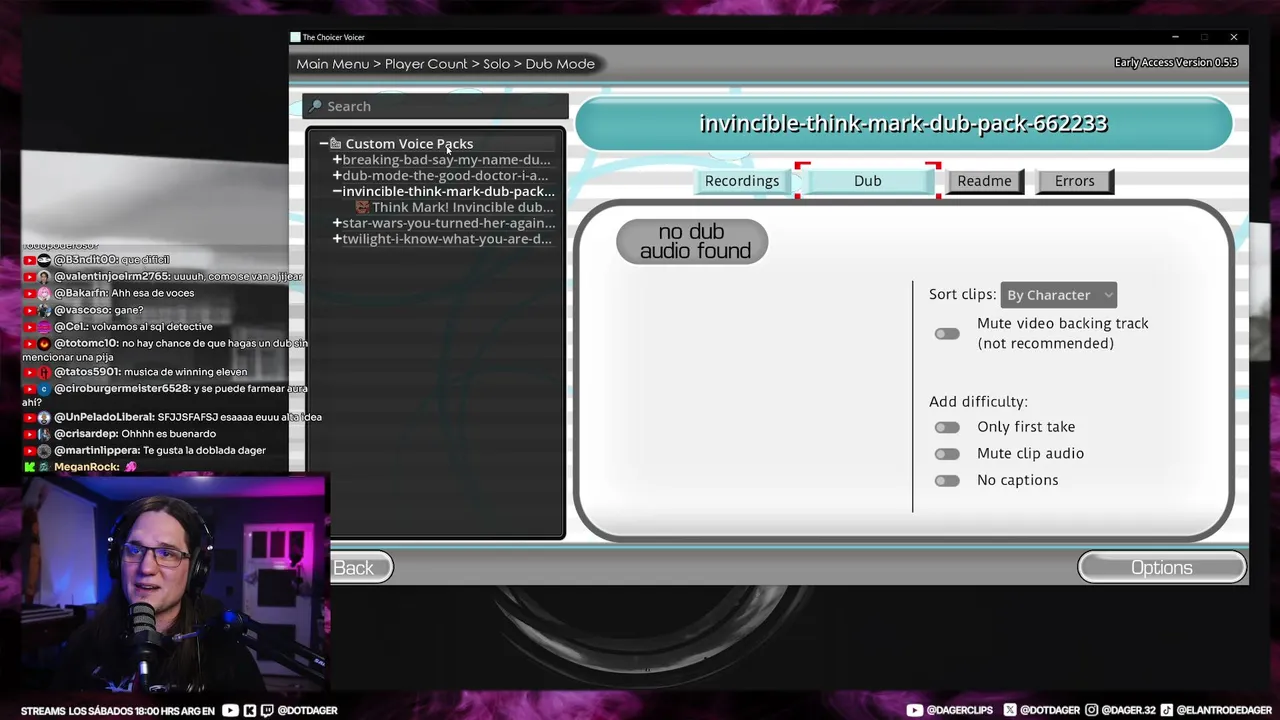Click the avatar of @totomc10 in chat

coord(45,343)
